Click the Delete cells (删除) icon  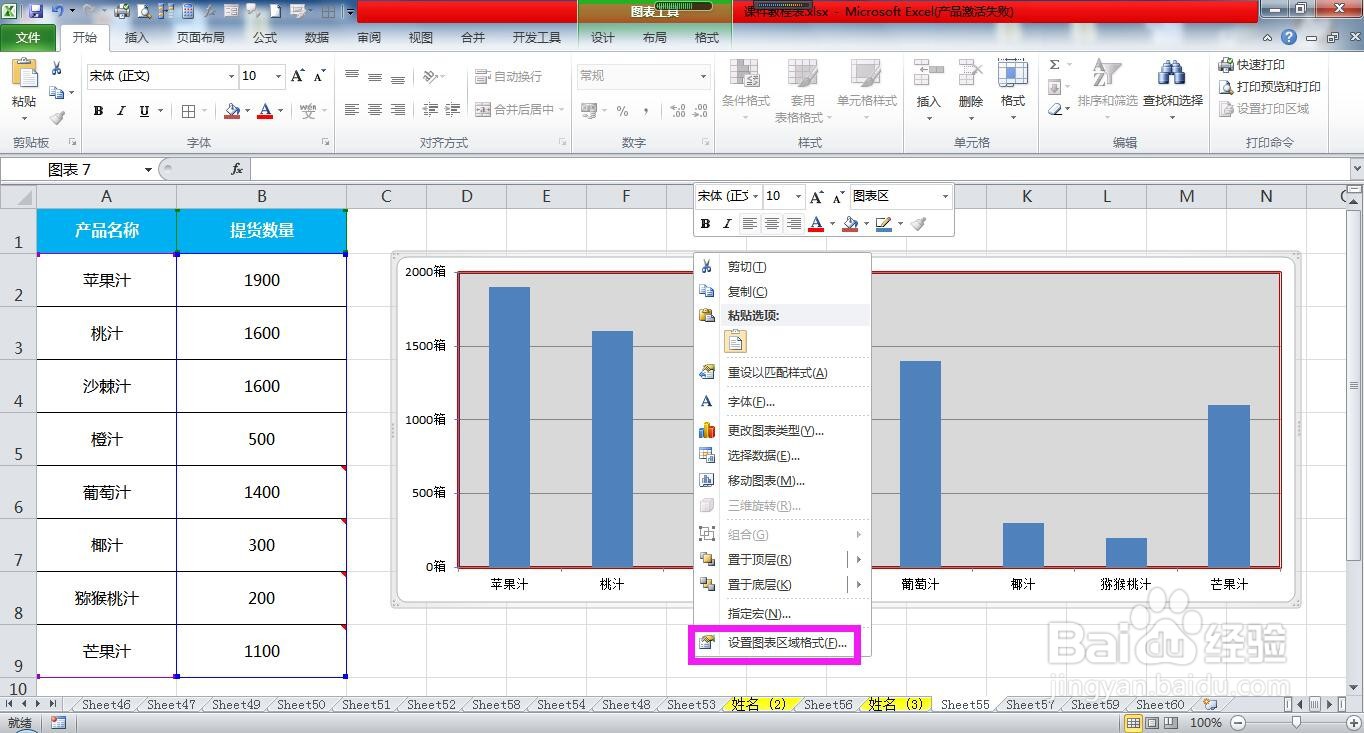[970, 74]
